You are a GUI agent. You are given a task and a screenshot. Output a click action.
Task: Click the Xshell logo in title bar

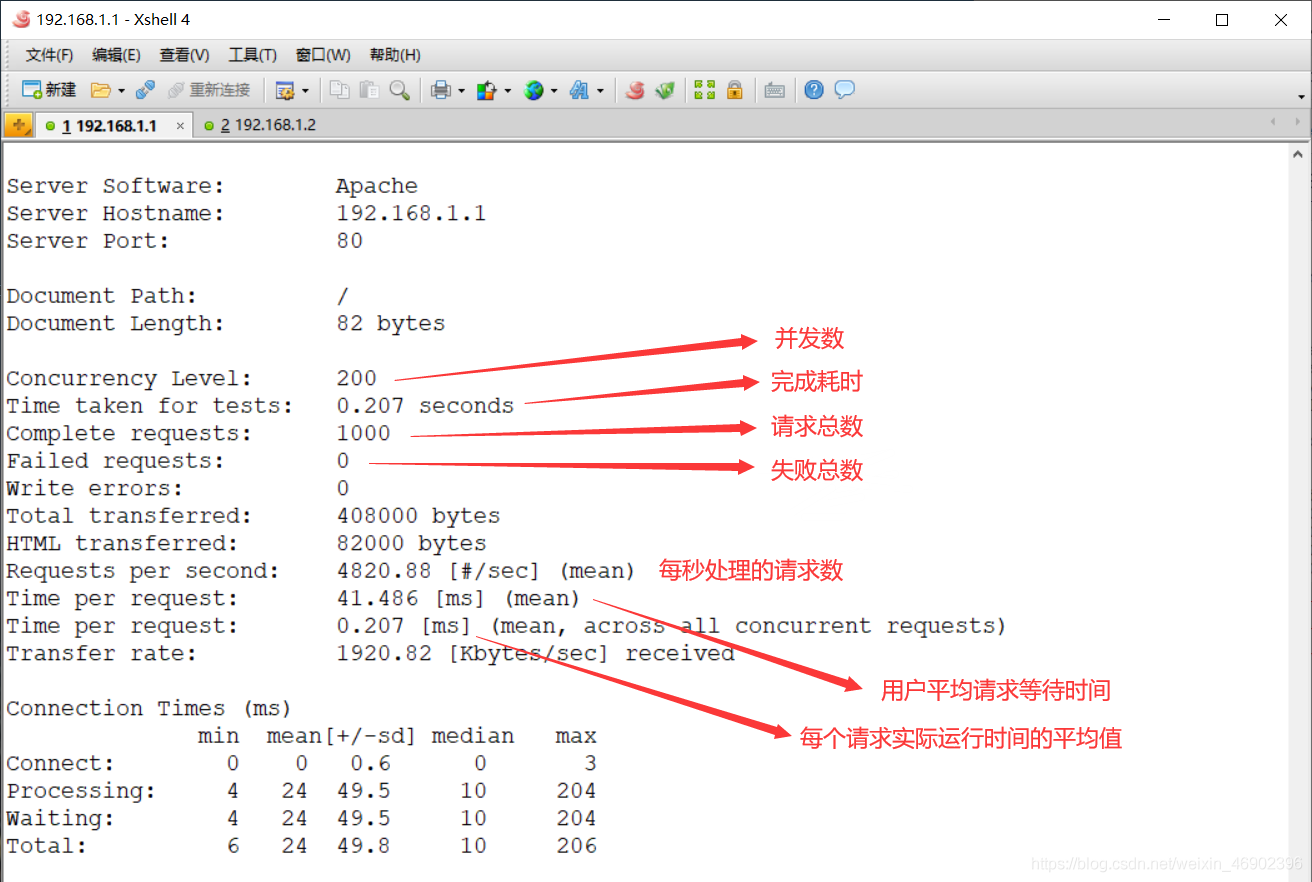(20, 19)
